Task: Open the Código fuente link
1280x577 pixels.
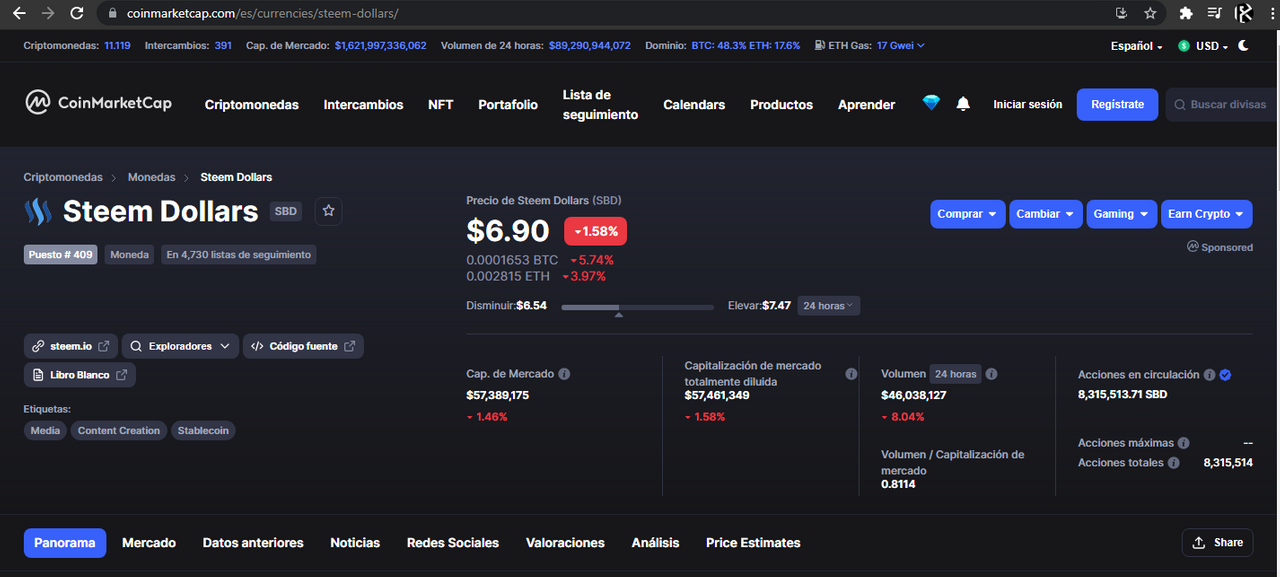Action: [x=303, y=346]
